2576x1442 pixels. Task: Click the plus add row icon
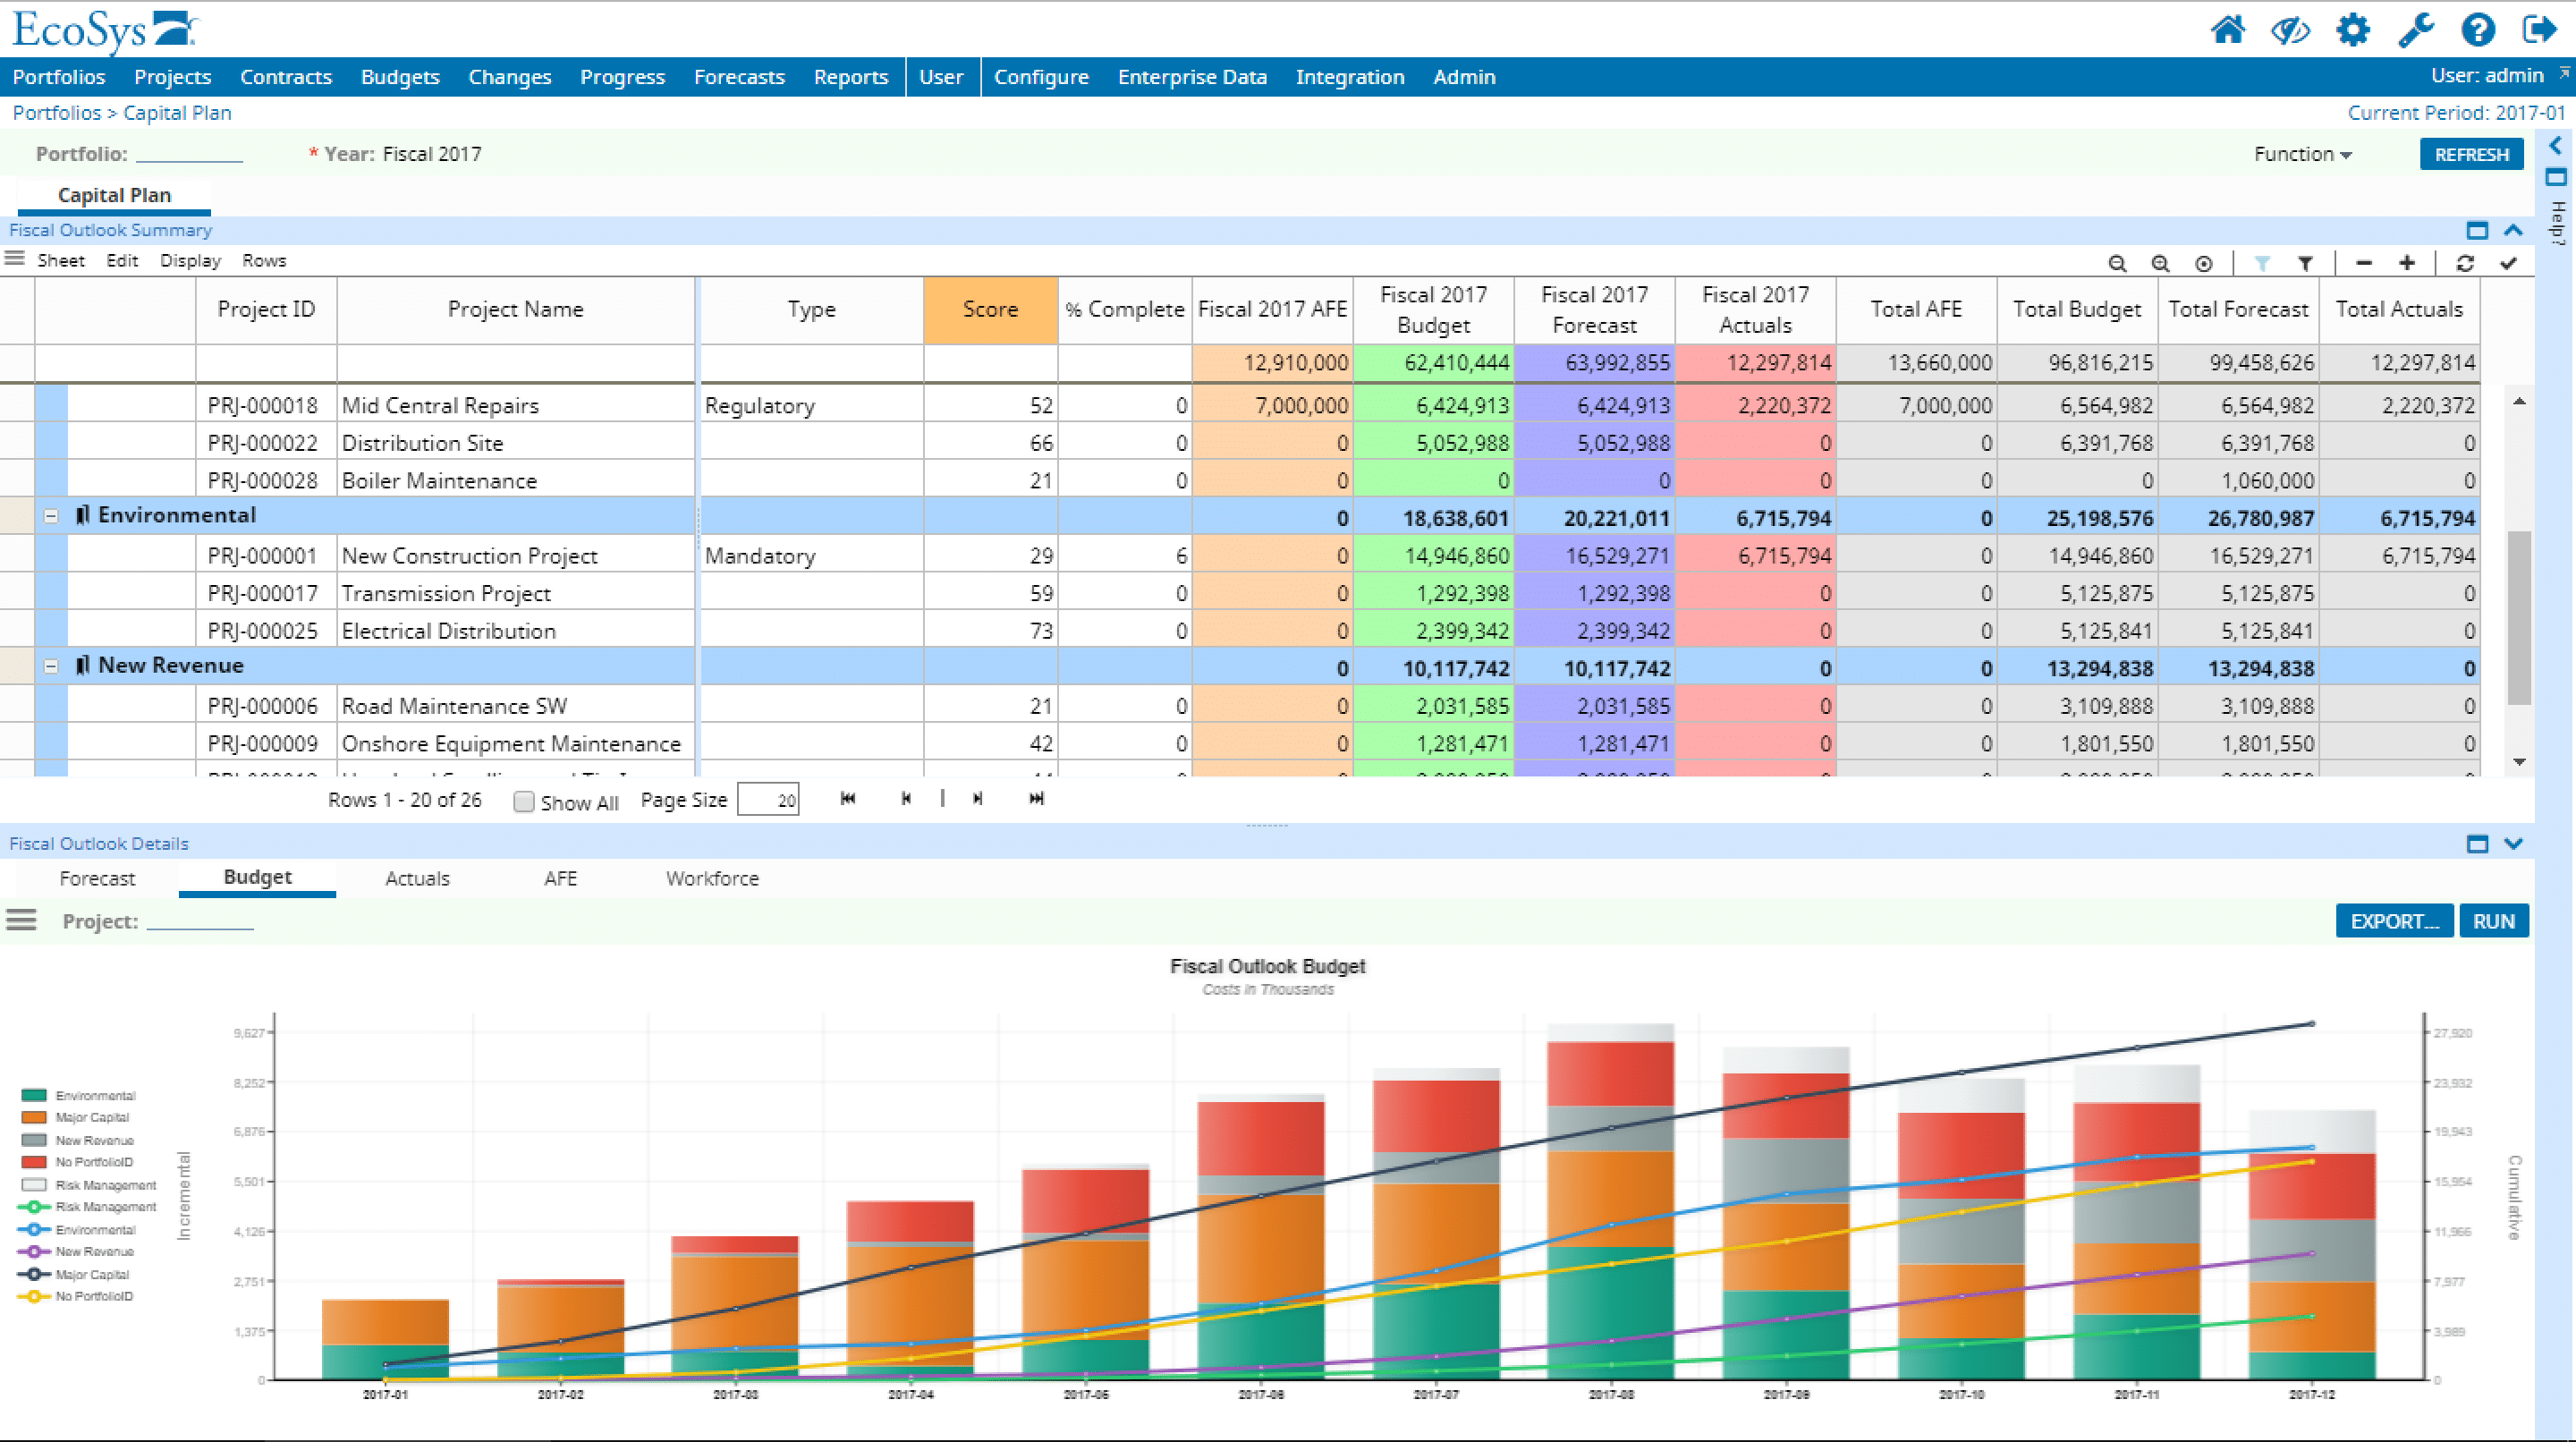pos(2407,263)
